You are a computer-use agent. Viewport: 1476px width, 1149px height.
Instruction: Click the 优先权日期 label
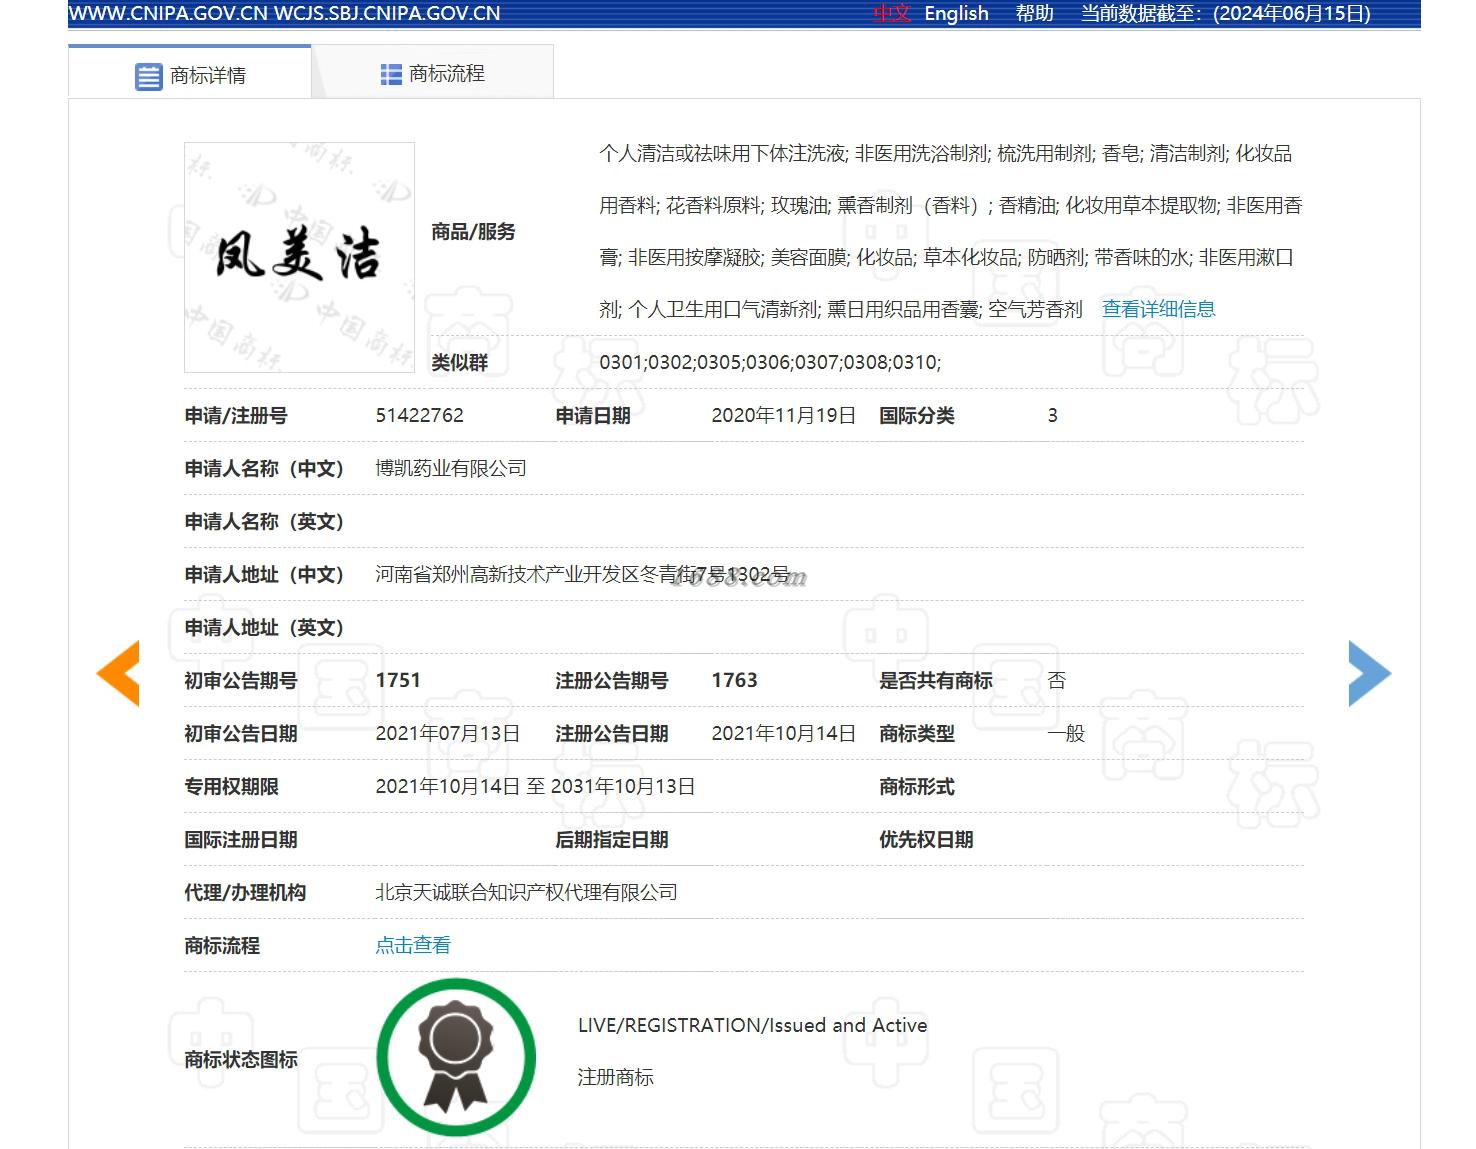(926, 839)
